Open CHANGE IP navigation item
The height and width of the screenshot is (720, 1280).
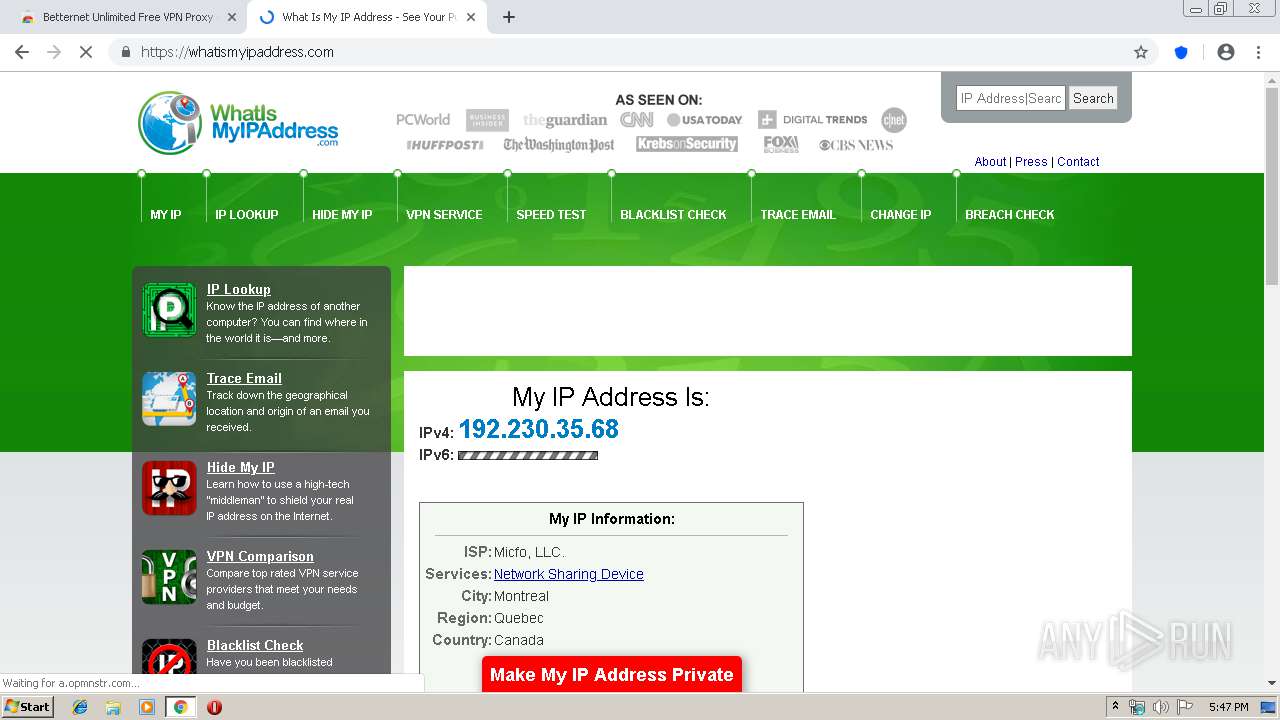(900, 214)
